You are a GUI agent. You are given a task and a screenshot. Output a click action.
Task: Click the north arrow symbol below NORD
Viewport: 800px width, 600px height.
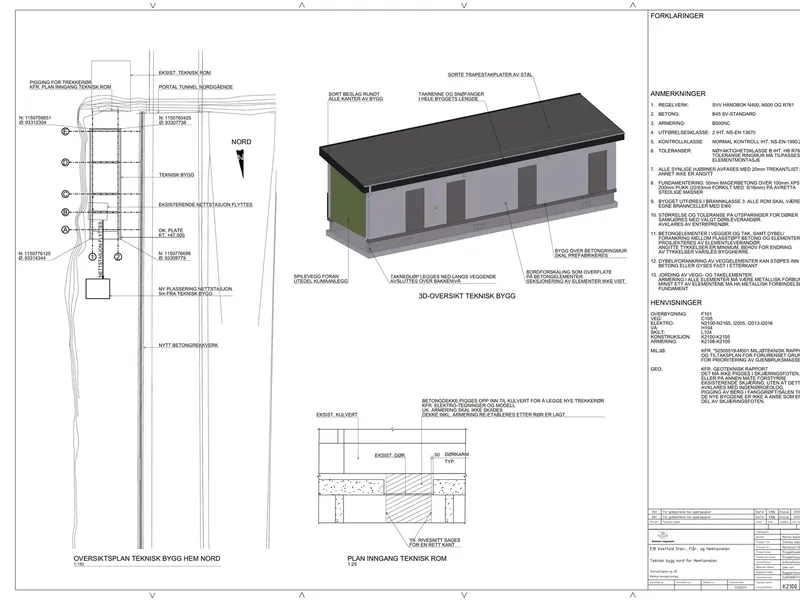(x=241, y=163)
